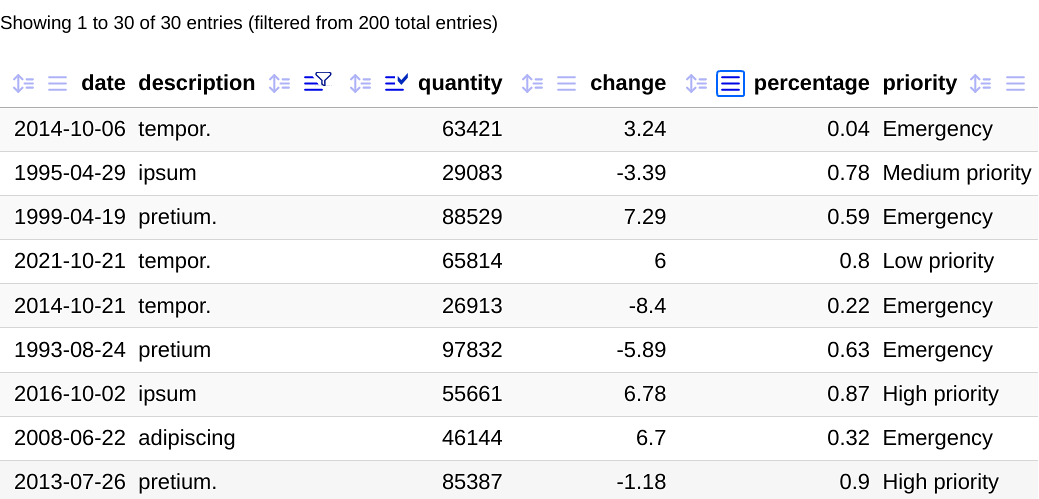Click the quantity cell showing 97832

tap(472, 350)
